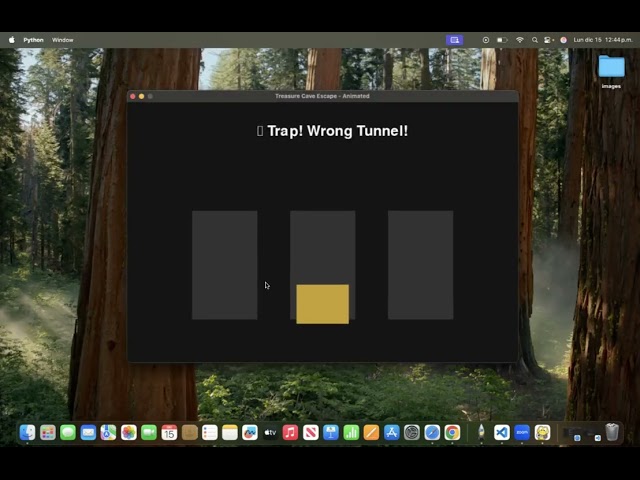Open Safari from the dock
The height and width of the screenshot is (480, 640).
432,433
